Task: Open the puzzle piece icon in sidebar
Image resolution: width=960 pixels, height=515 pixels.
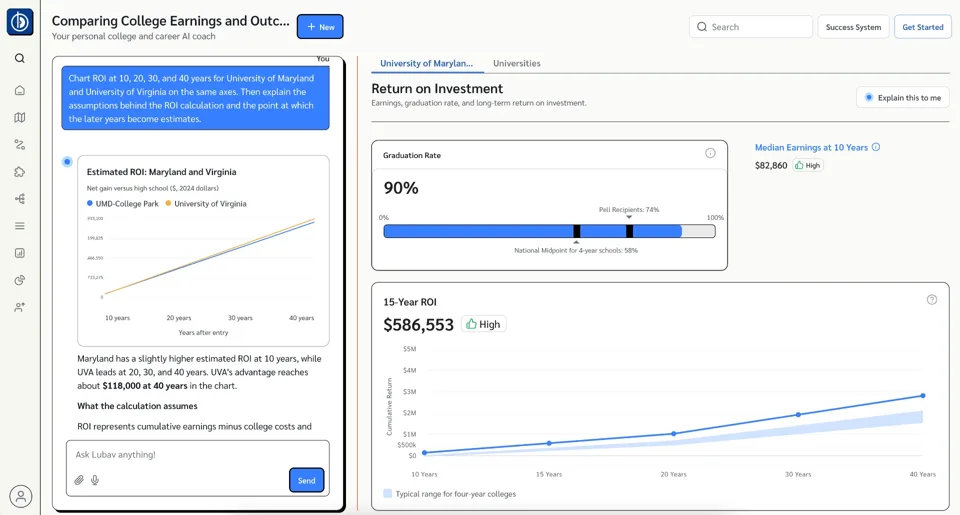Action: tap(20, 172)
